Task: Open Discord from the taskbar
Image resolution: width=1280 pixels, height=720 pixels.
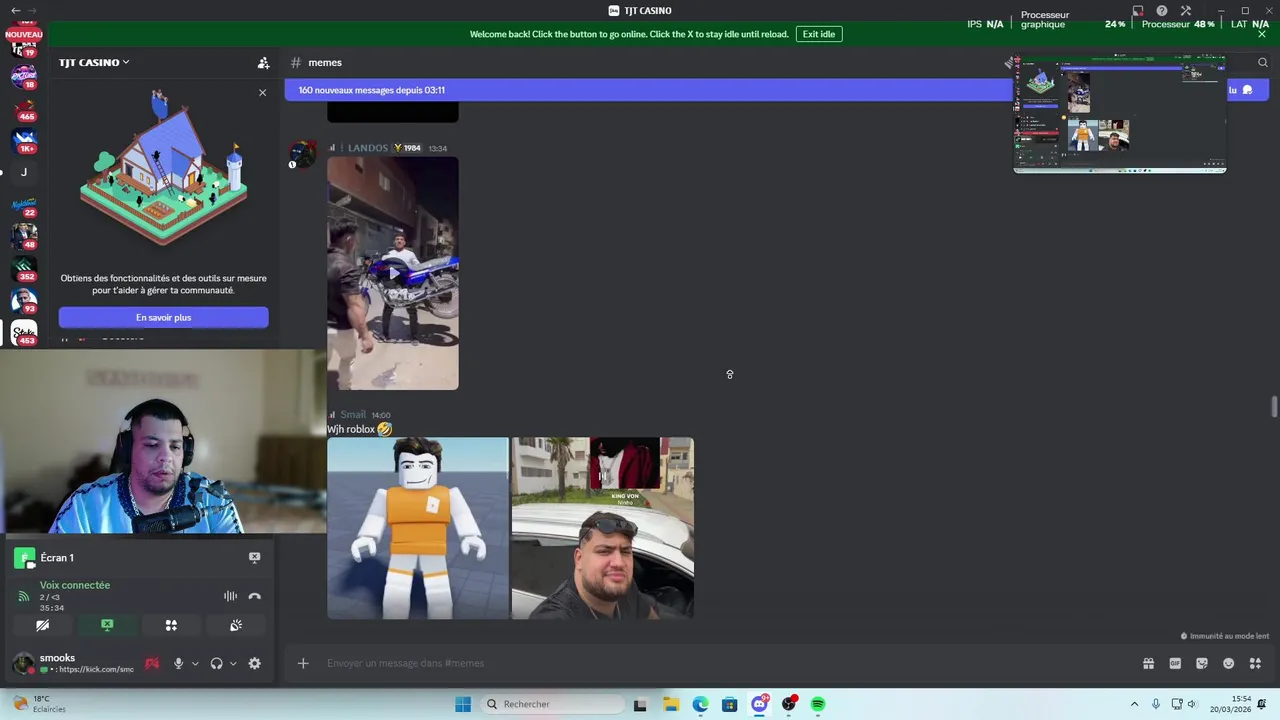Action: tap(760, 704)
